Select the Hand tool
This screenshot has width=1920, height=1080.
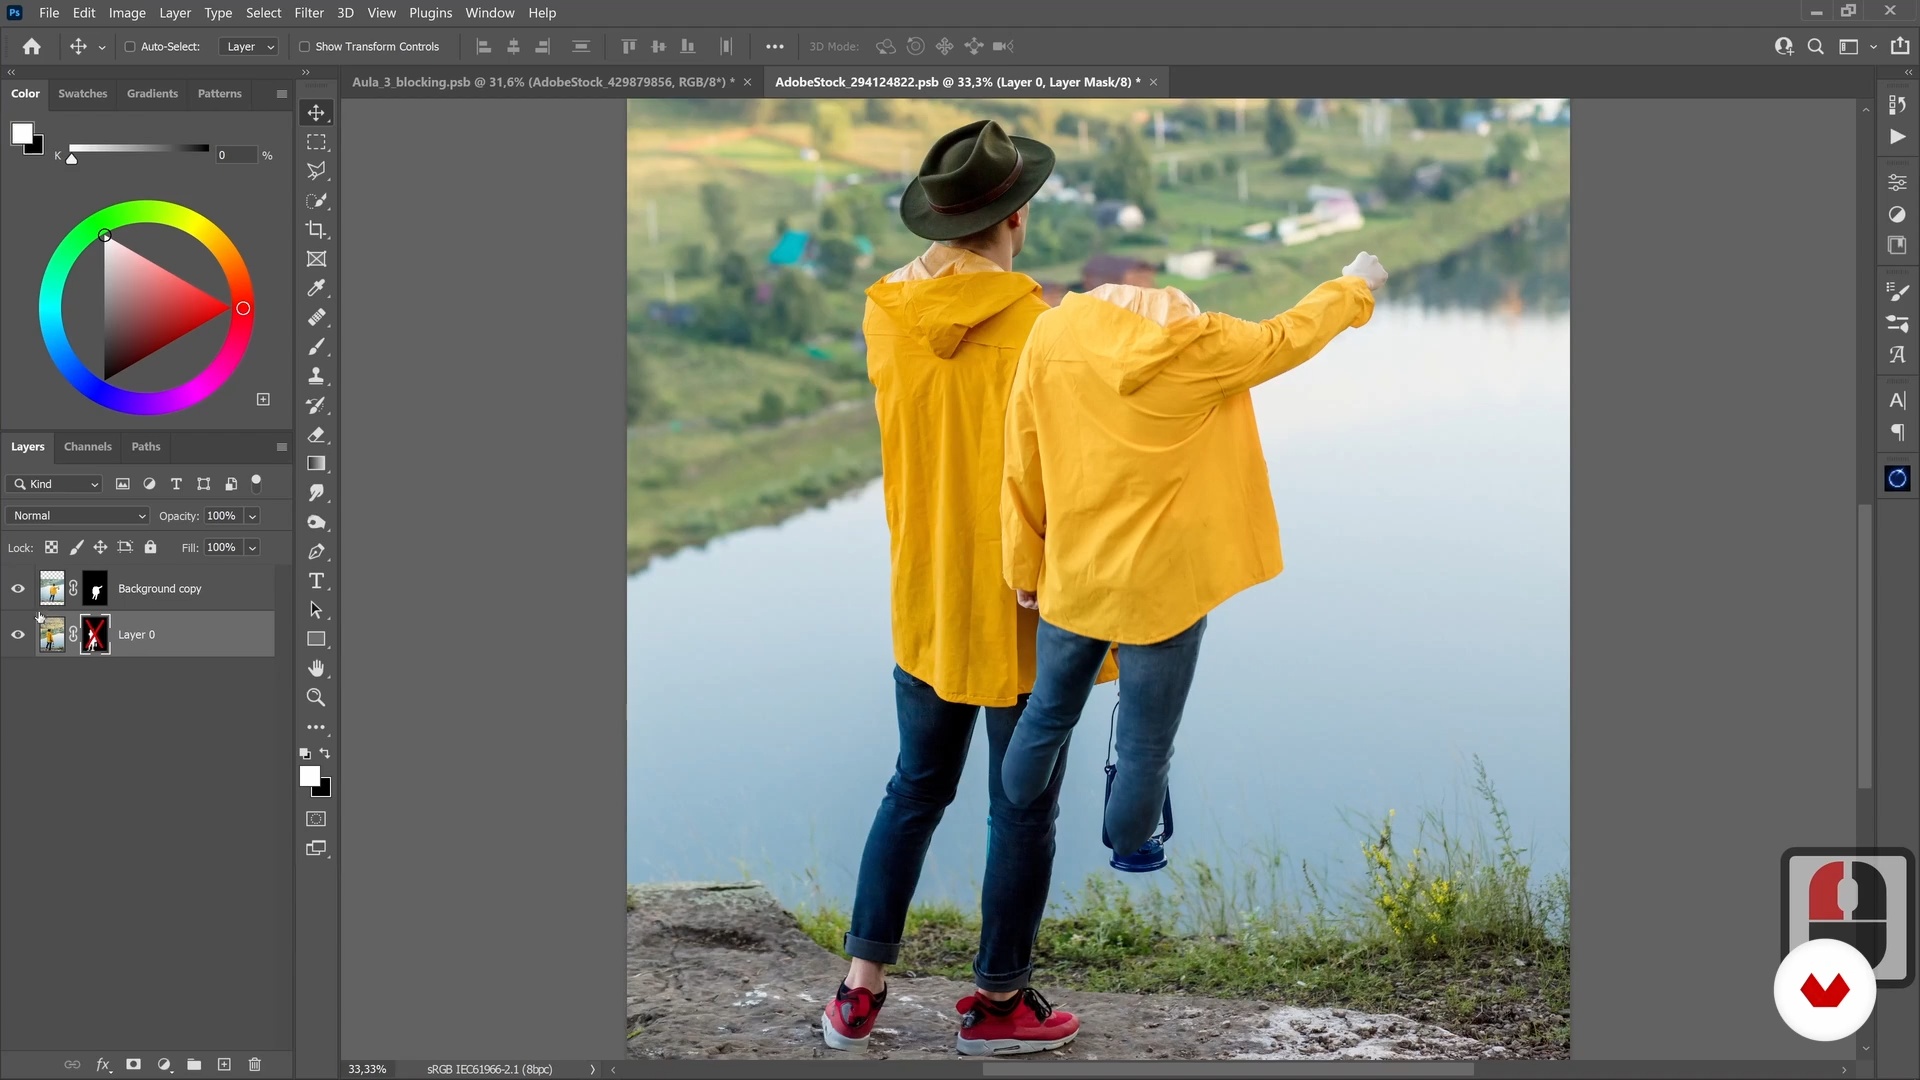(x=316, y=668)
